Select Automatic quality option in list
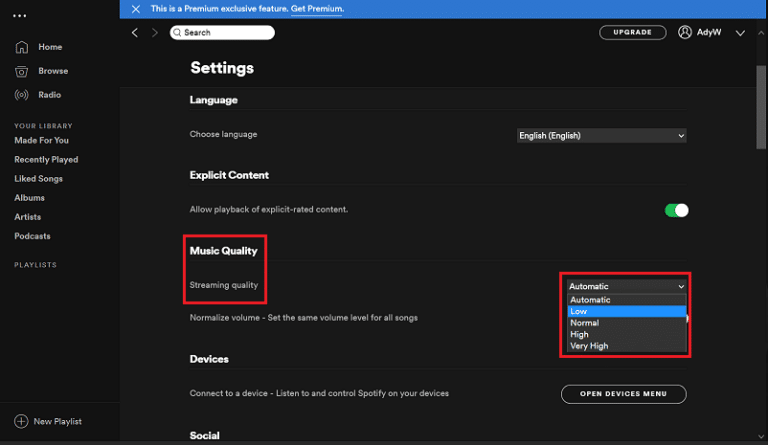The width and height of the screenshot is (768, 445). 626,300
